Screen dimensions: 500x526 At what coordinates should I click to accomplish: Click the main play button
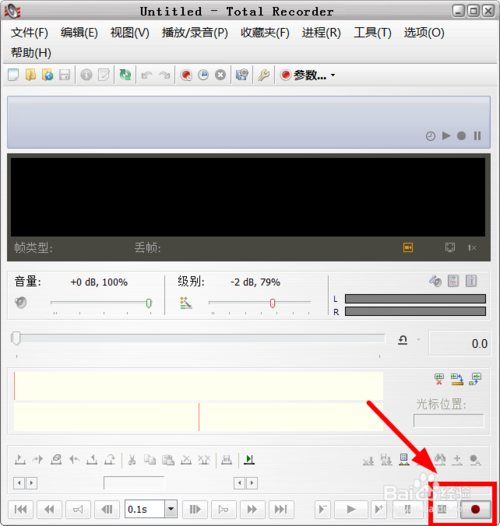(x=351, y=509)
